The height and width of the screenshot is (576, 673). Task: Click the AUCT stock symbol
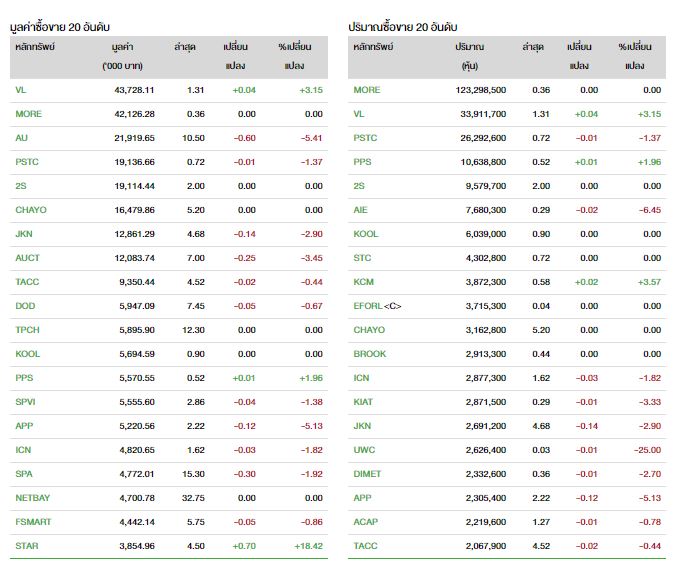(x=26, y=258)
